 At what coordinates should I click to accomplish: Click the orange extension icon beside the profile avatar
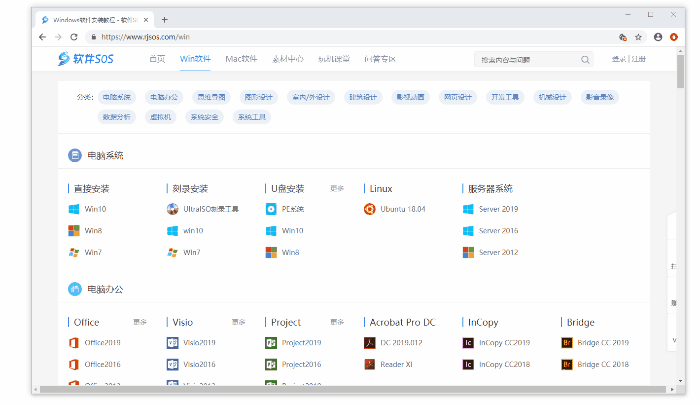[674, 37]
